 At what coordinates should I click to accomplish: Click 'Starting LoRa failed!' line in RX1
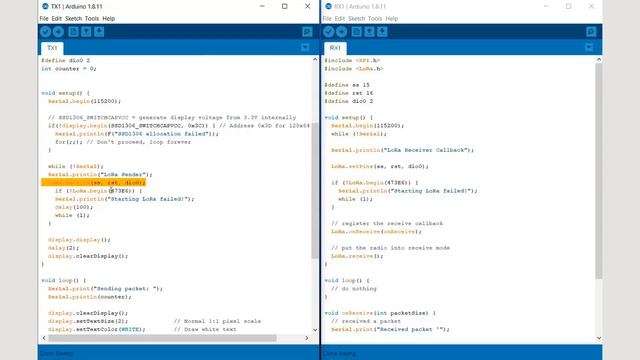(408, 191)
